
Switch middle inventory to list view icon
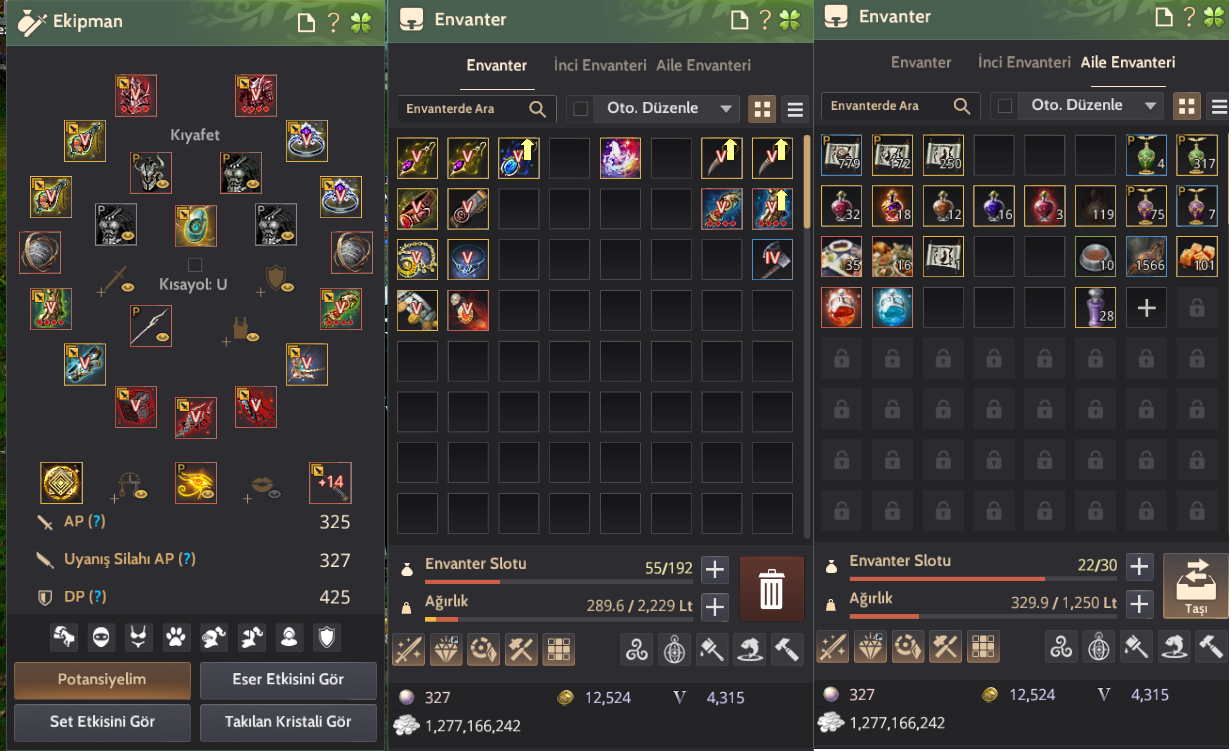796,109
